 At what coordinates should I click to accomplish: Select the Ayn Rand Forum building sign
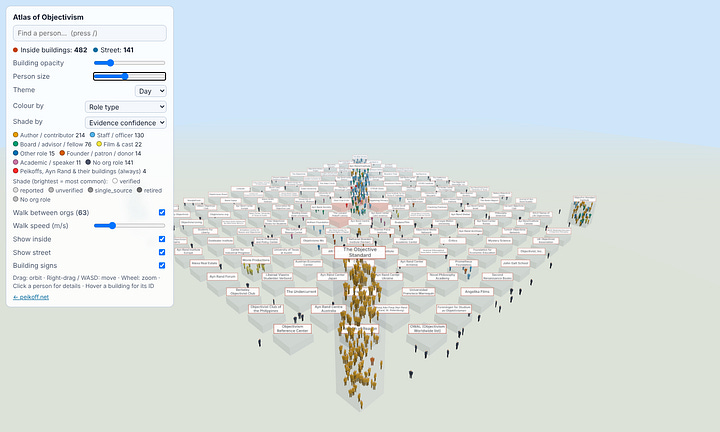[223, 277]
